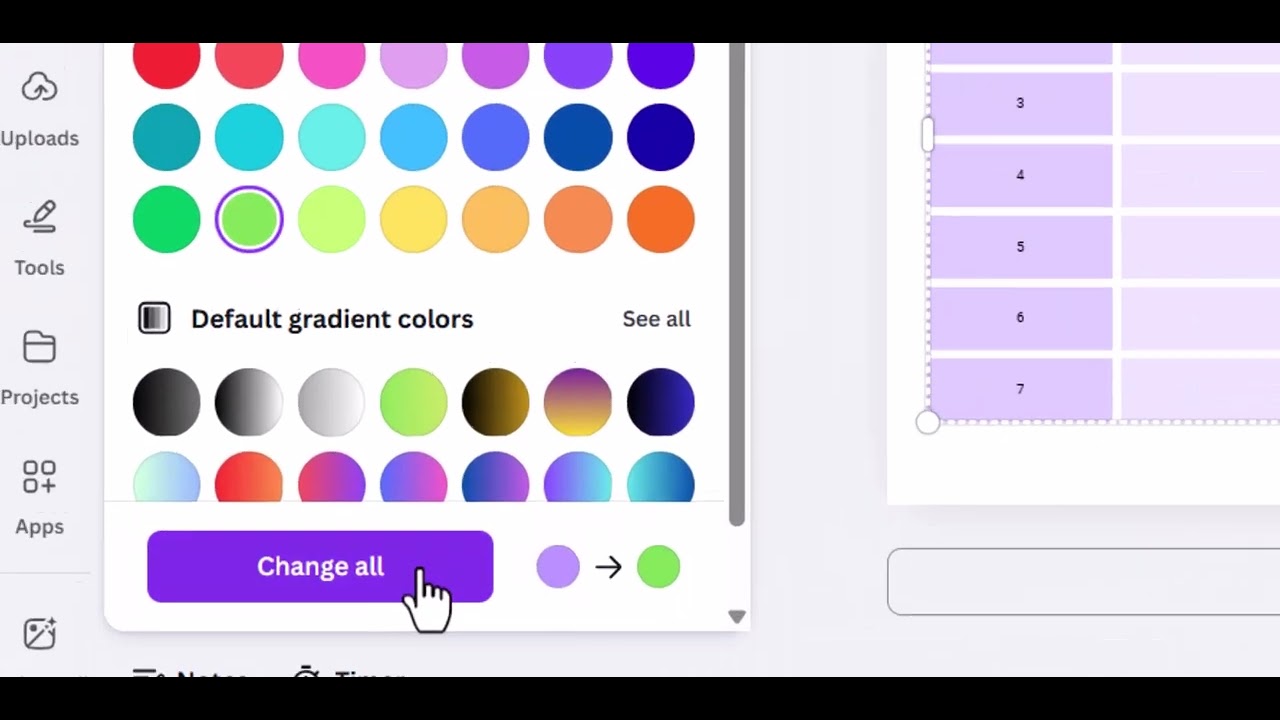Pick the green gradient swatch
This screenshot has width=1280, height=720.
coord(414,402)
